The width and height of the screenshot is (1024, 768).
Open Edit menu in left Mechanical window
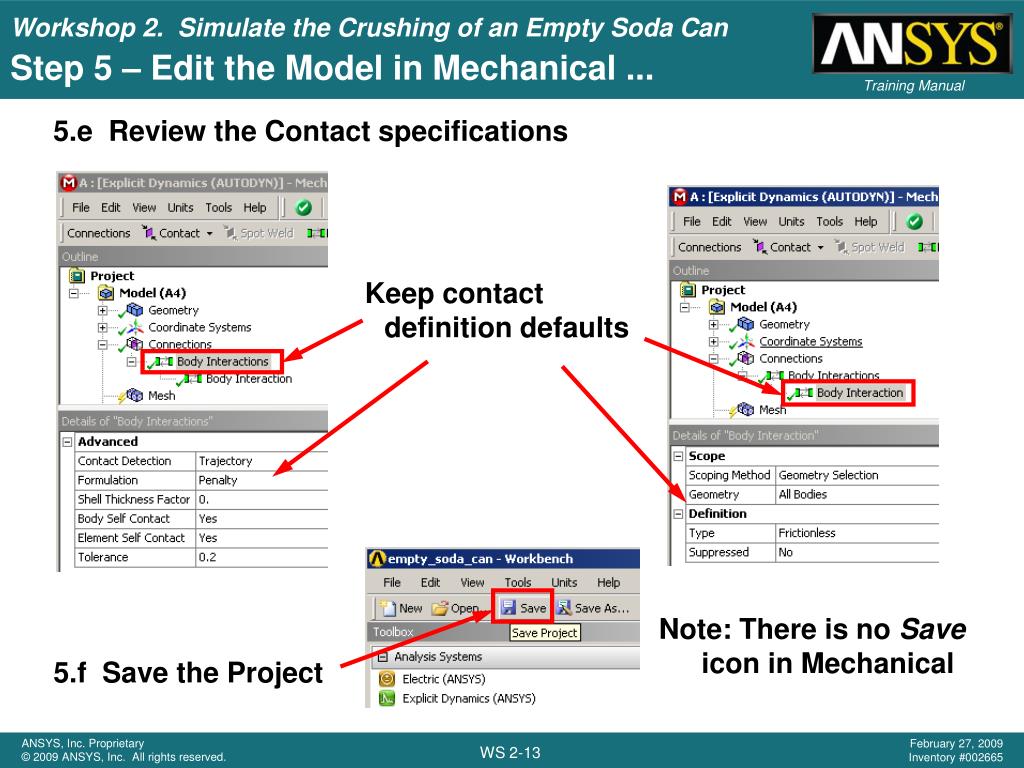pos(110,208)
